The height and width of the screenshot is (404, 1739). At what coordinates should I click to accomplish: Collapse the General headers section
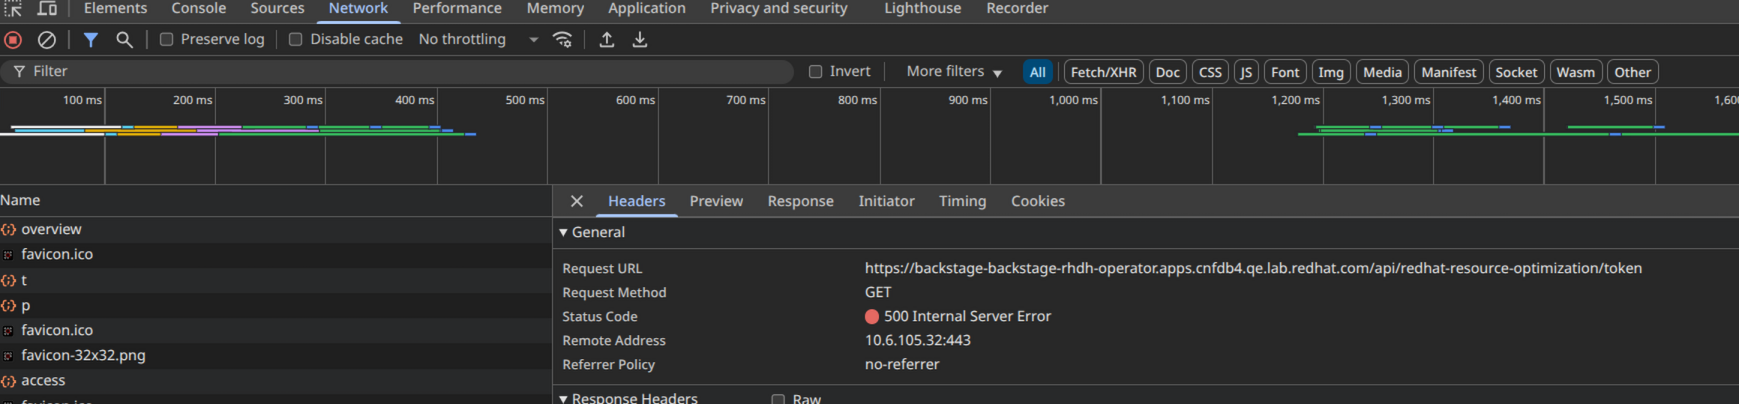click(564, 232)
